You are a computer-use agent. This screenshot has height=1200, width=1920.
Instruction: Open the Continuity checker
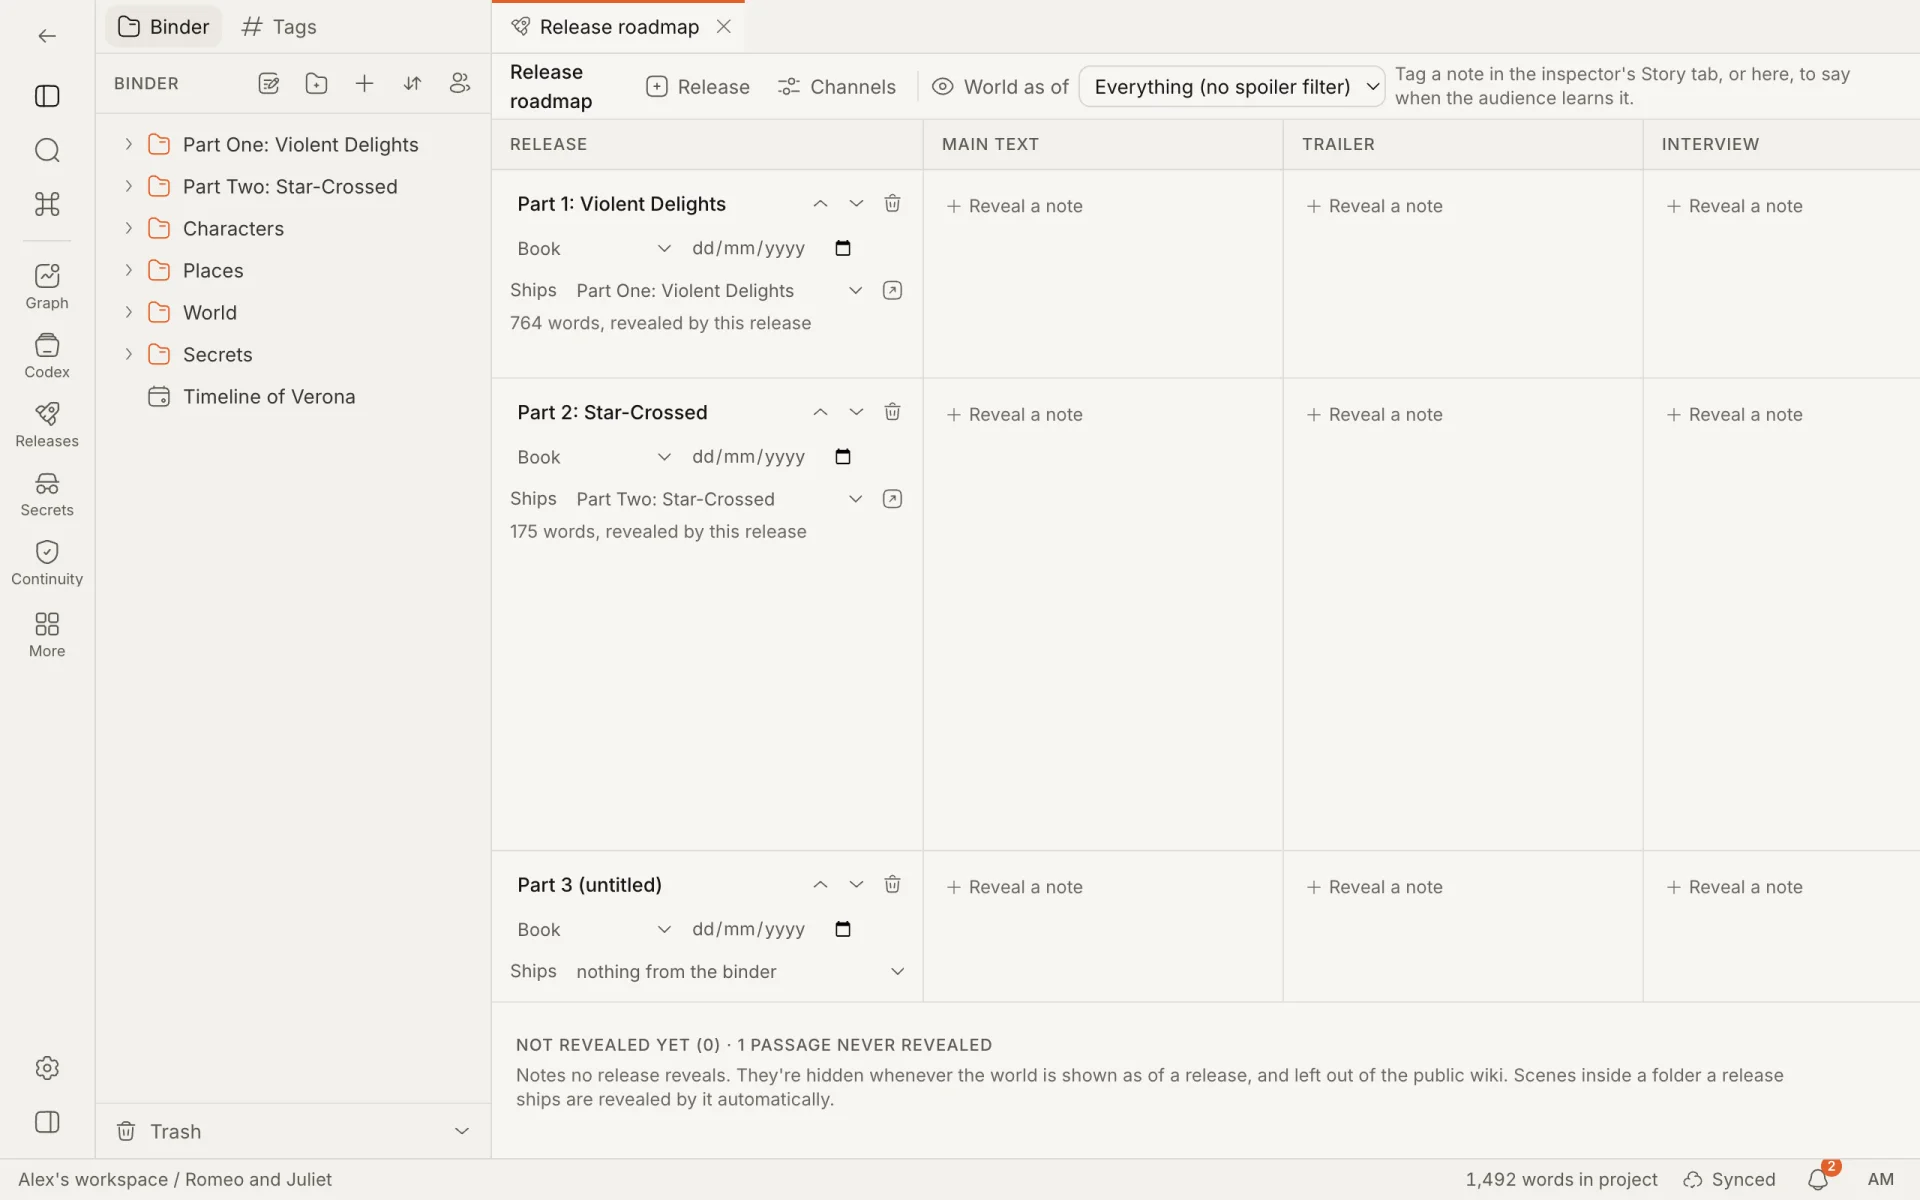point(47,563)
